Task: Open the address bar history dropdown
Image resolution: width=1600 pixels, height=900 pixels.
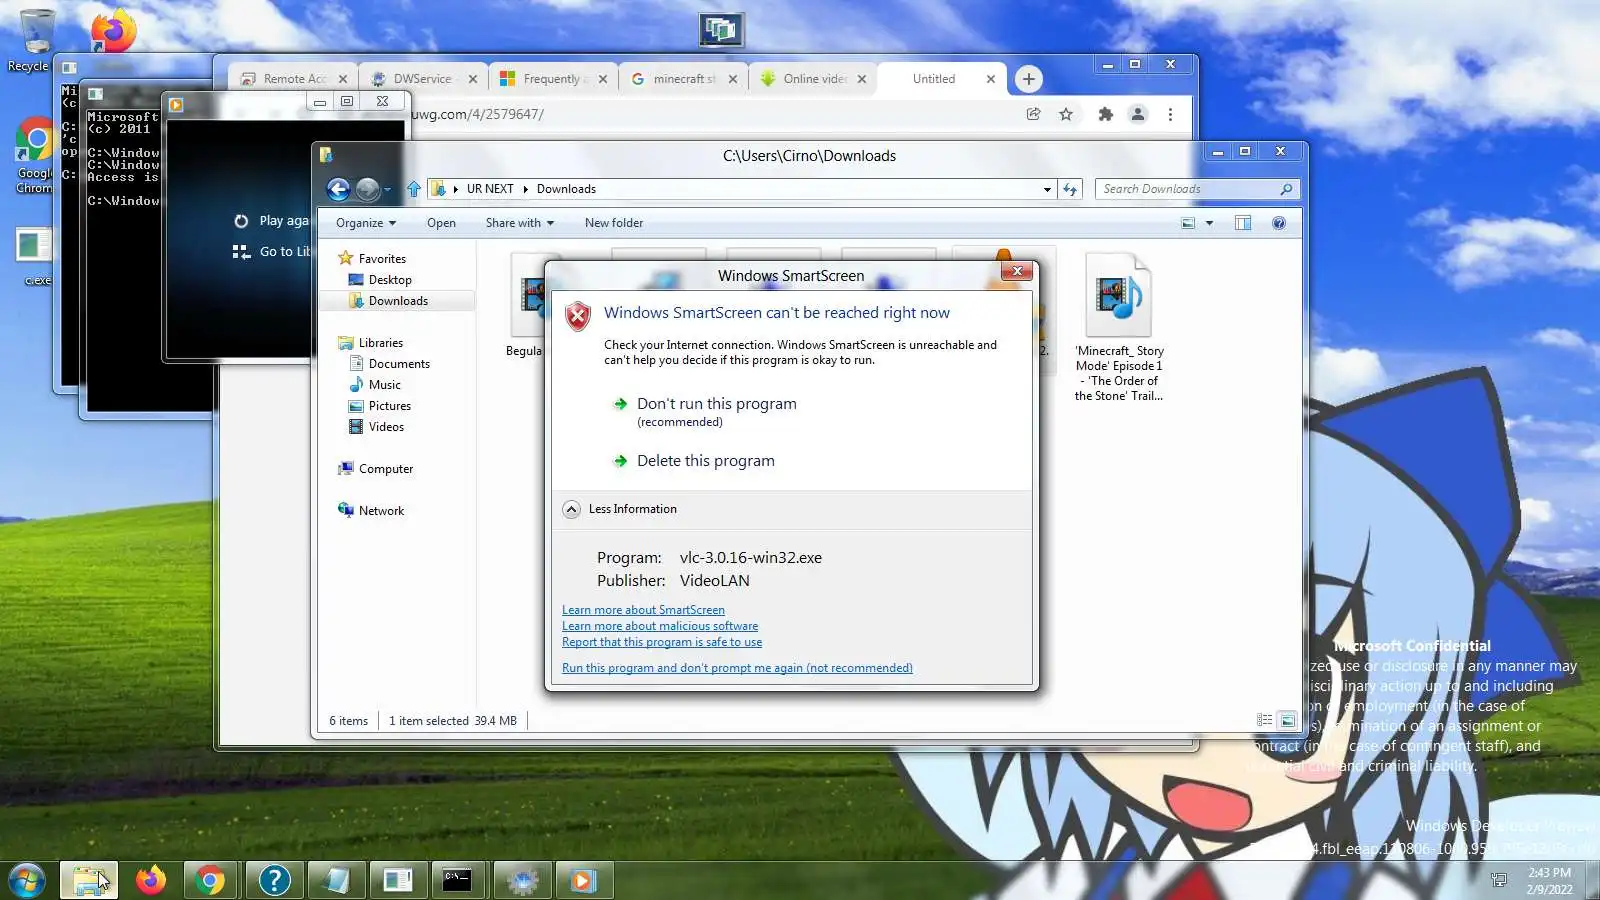Action: point(1047,189)
